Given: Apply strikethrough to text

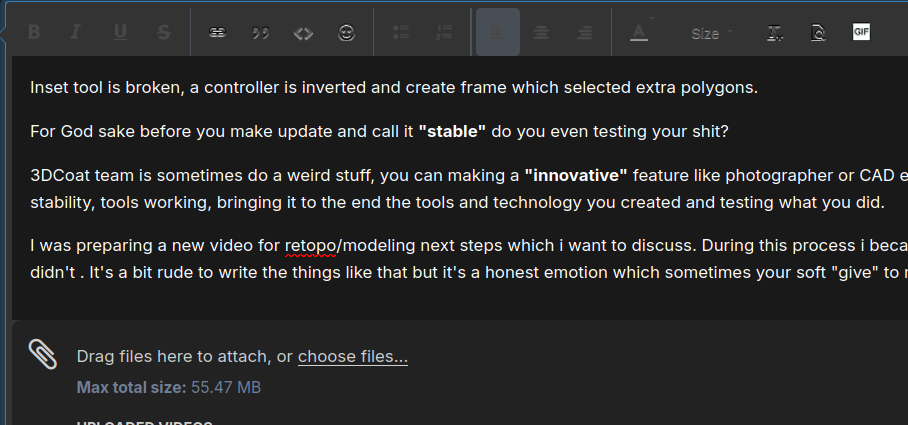Looking at the screenshot, I should tap(163, 33).
